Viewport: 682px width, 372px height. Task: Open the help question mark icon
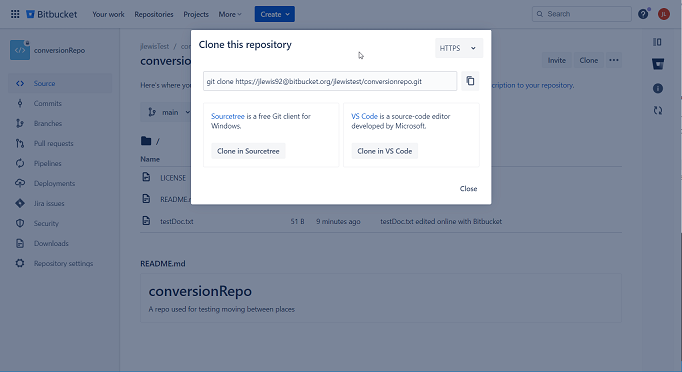tap(643, 14)
